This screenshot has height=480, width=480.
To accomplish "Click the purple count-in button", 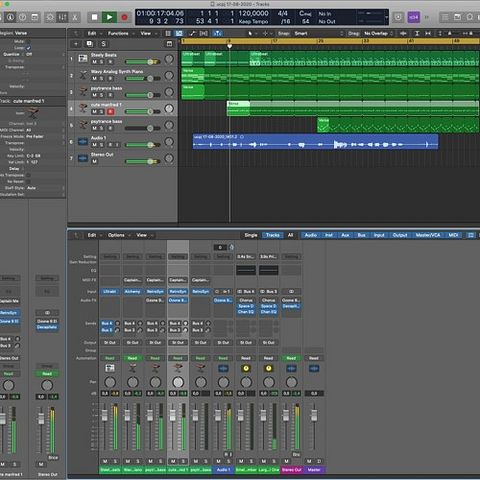I will point(413,17).
